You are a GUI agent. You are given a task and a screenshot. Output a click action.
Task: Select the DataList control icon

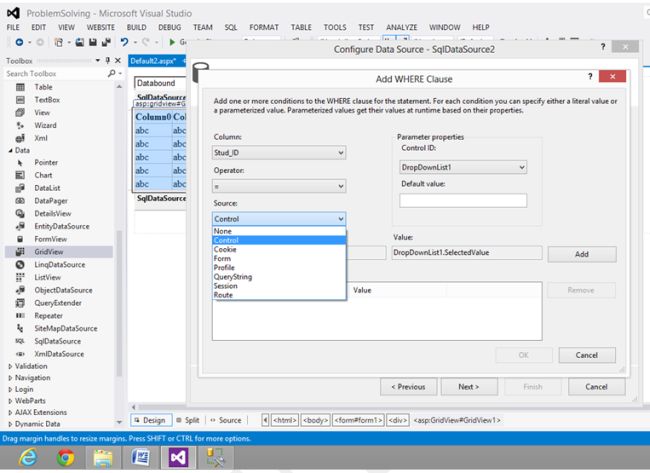tap(20, 188)
